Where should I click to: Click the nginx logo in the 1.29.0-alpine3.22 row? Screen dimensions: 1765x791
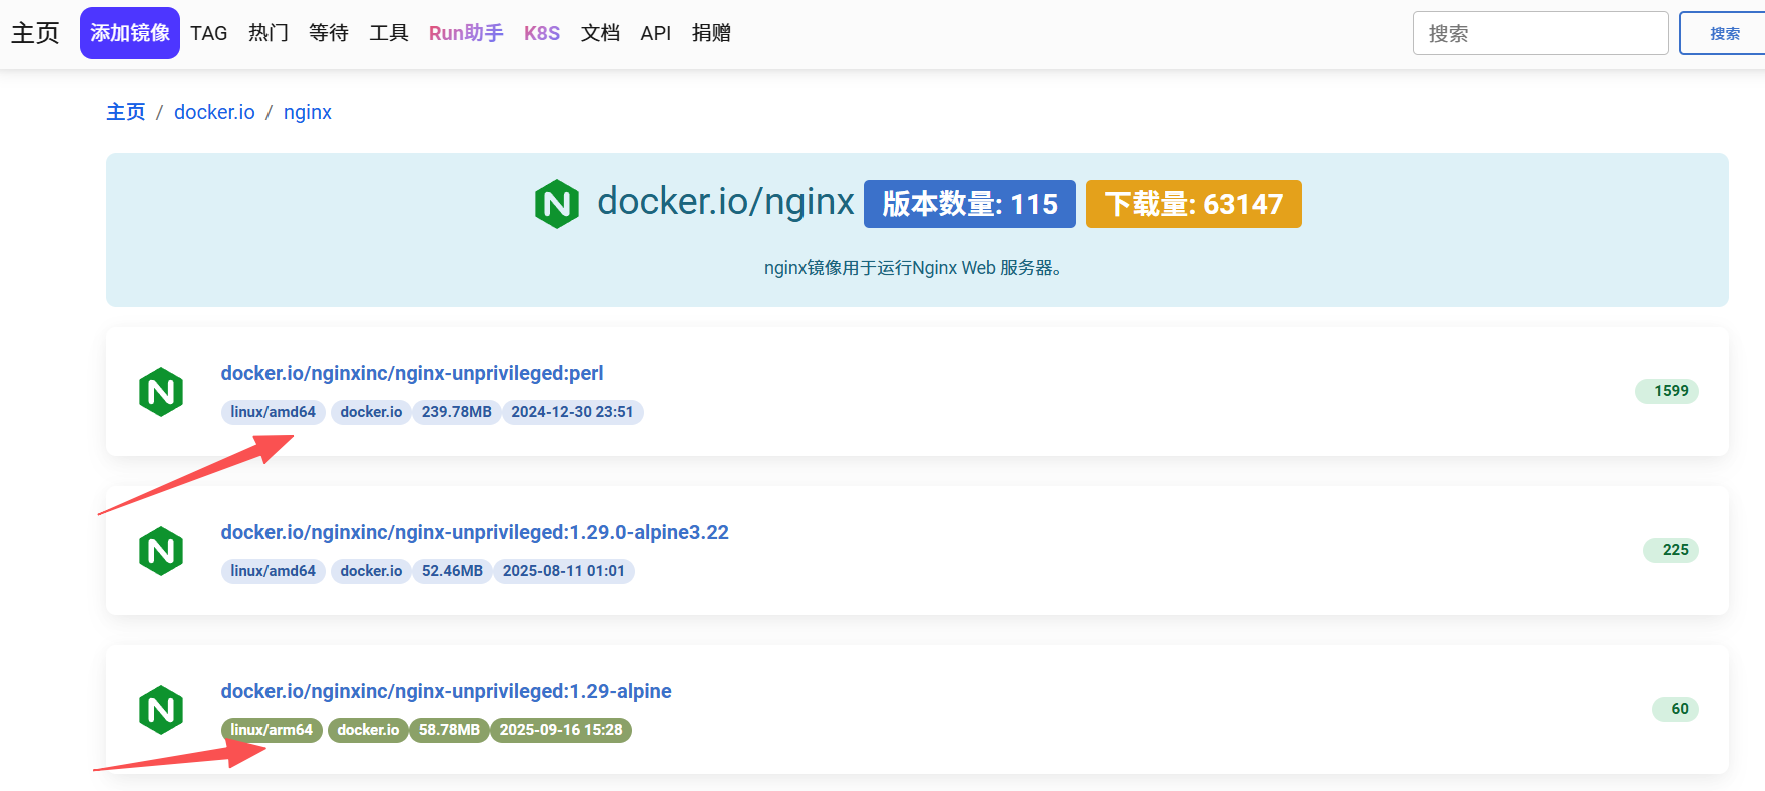point(161,551)
